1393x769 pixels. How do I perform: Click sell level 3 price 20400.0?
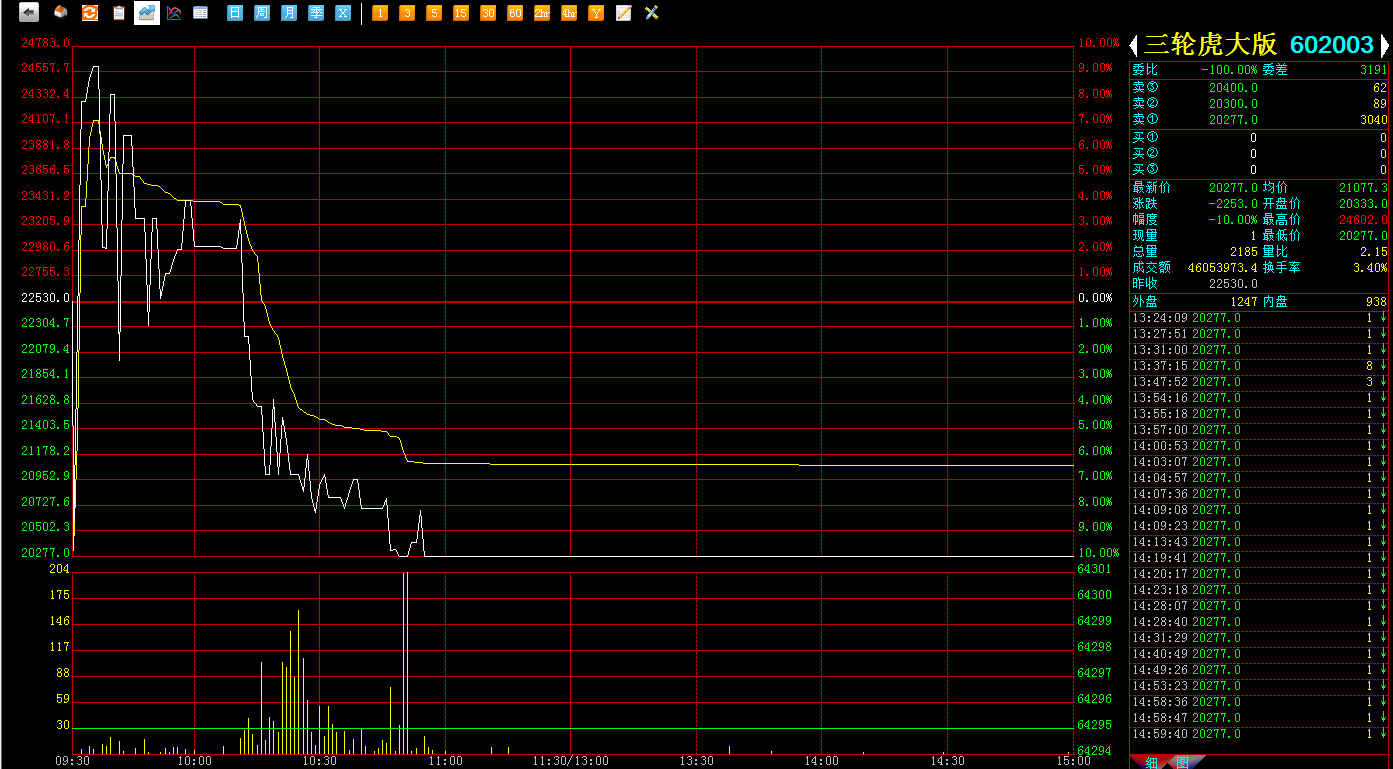[1234, 88]
